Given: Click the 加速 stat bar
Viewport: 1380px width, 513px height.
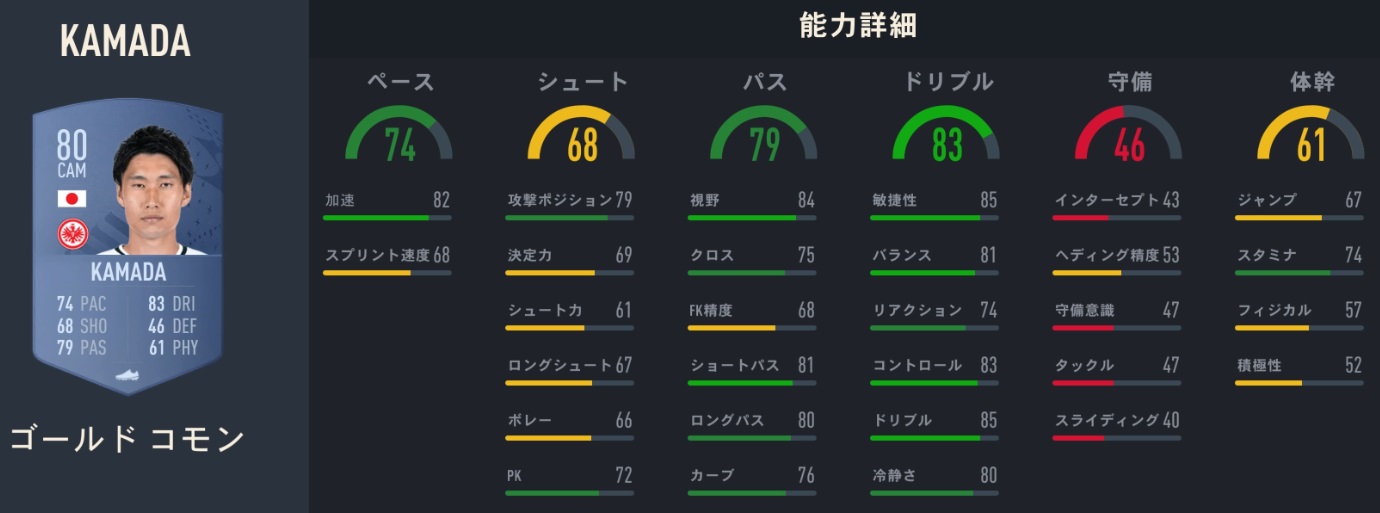Looking at the screenshot, I should pos(387,217).
